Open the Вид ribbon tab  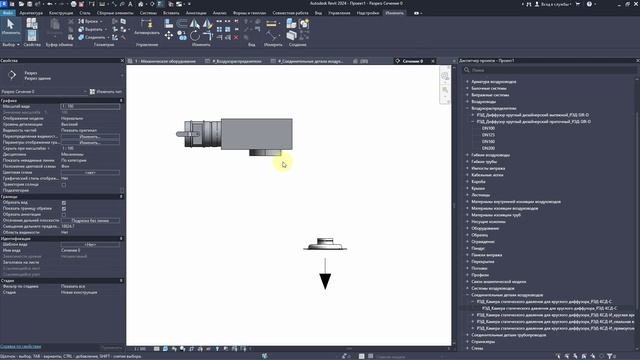click(x=318, y=13)
